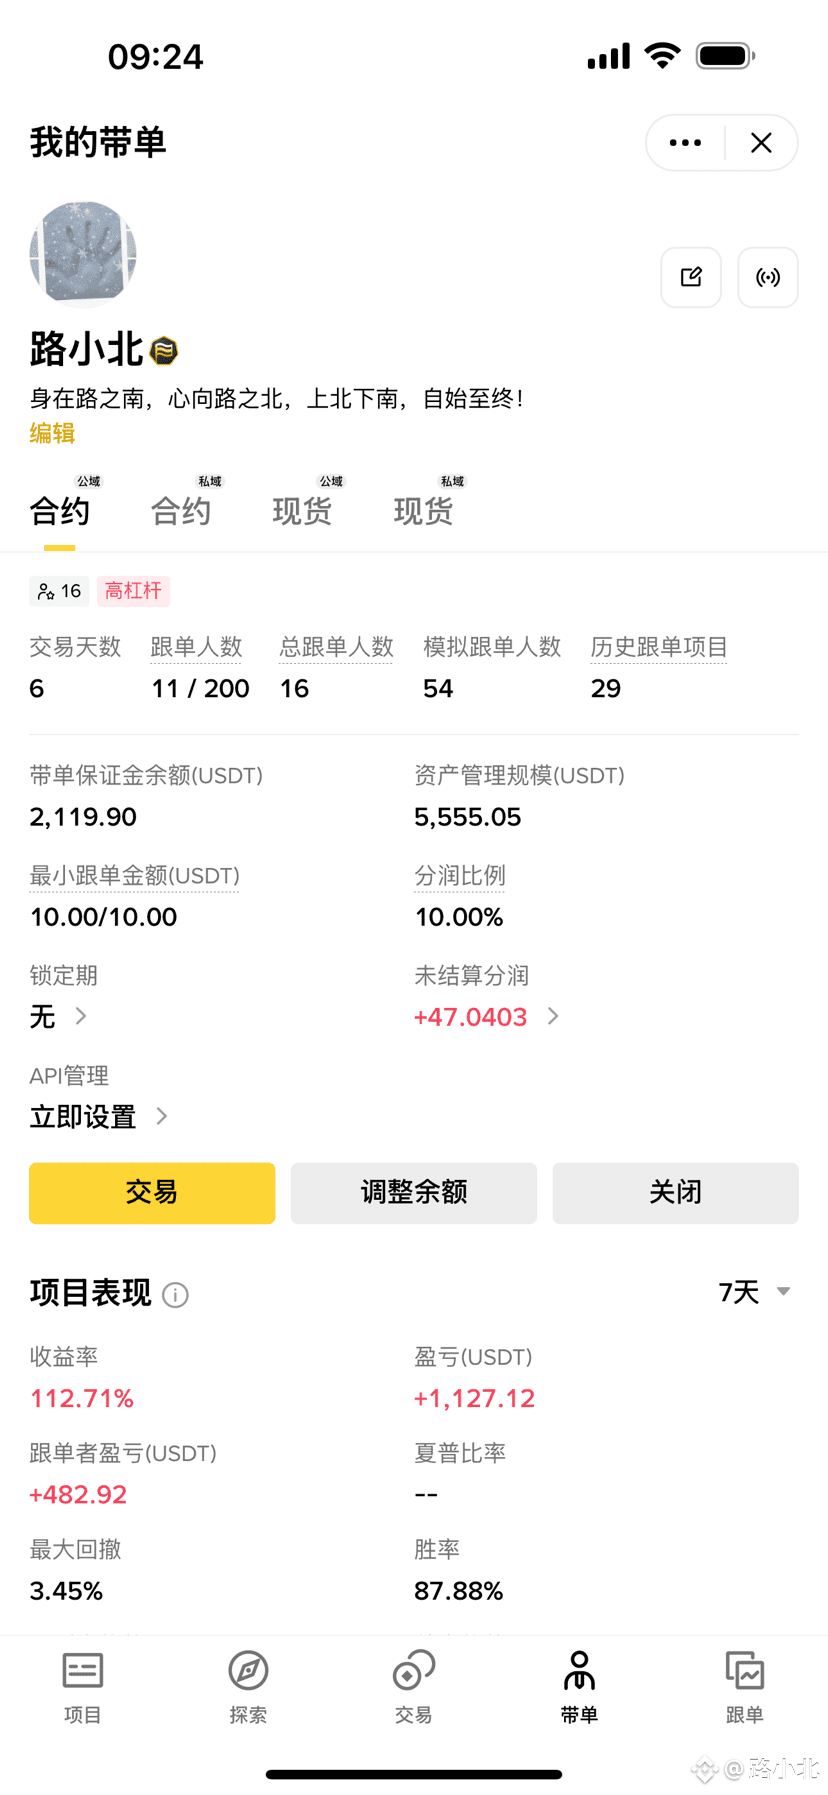
Task: Expand the 锁定期 setting chevron
Action: (81, 1016)
